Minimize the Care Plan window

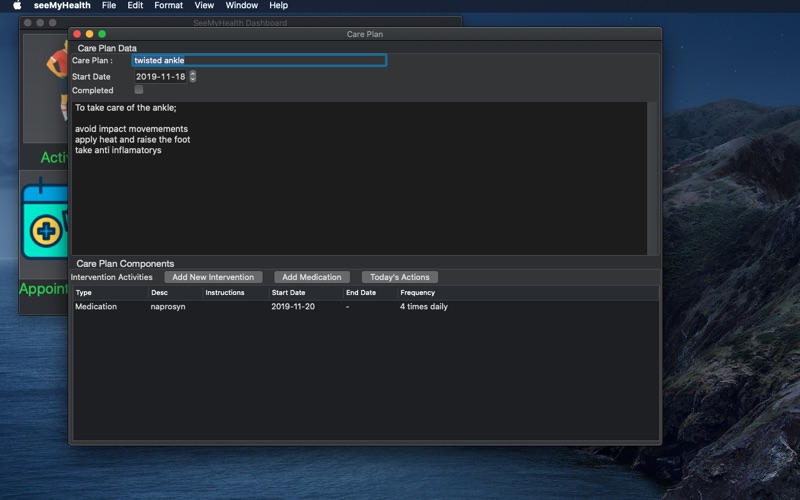89,34
